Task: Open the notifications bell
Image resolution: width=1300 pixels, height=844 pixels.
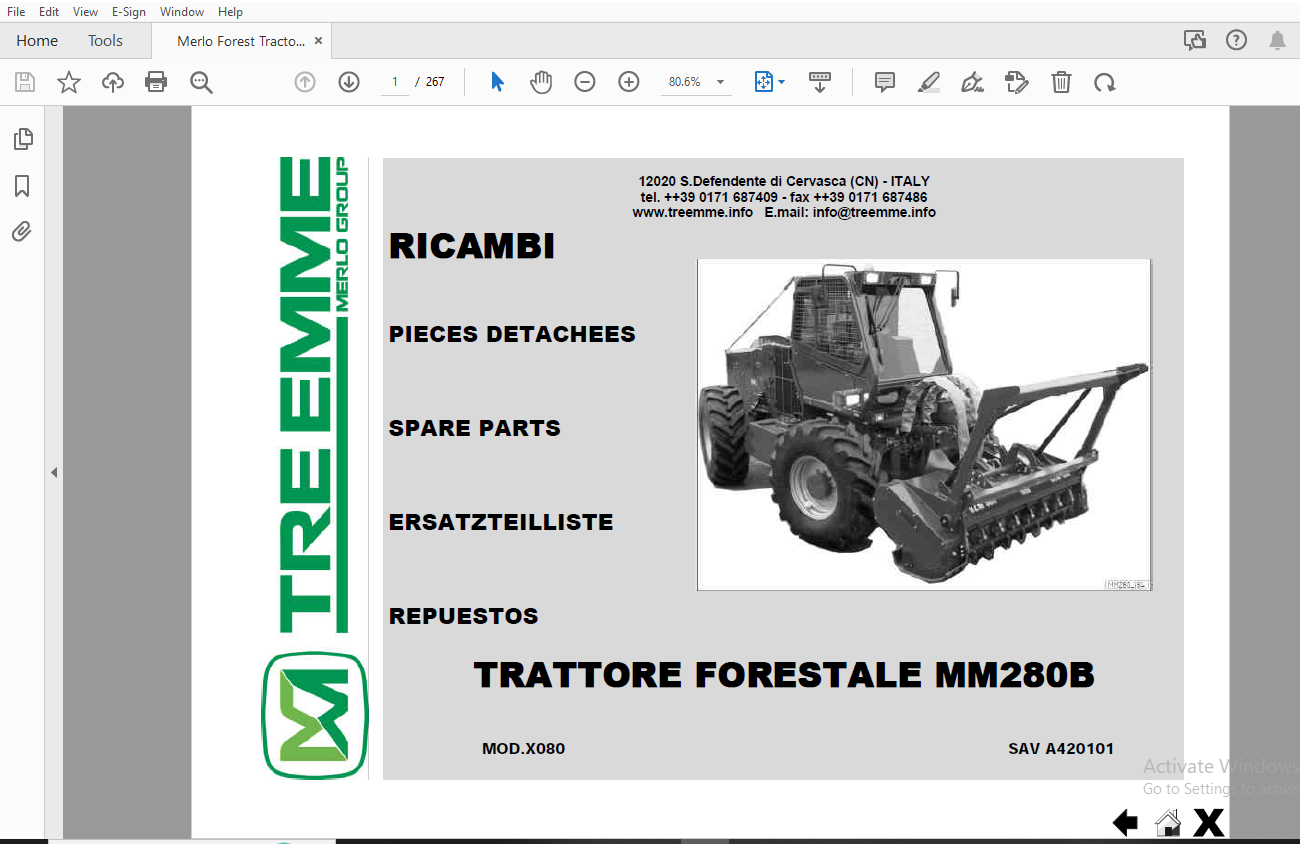Action: point(1277,40)
